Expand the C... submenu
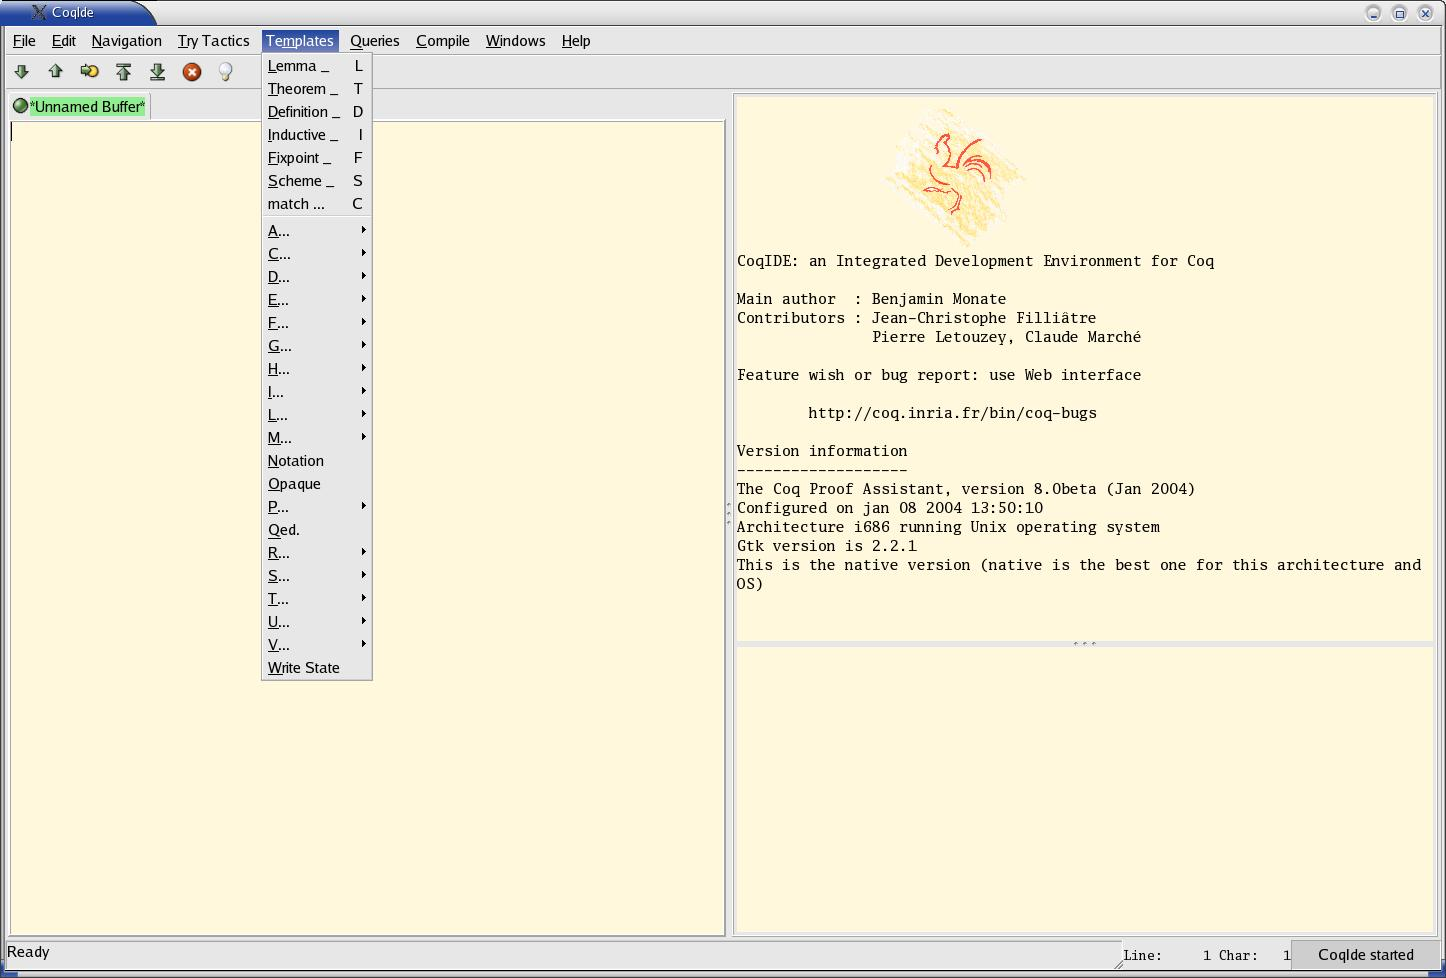 pos(316,254)
